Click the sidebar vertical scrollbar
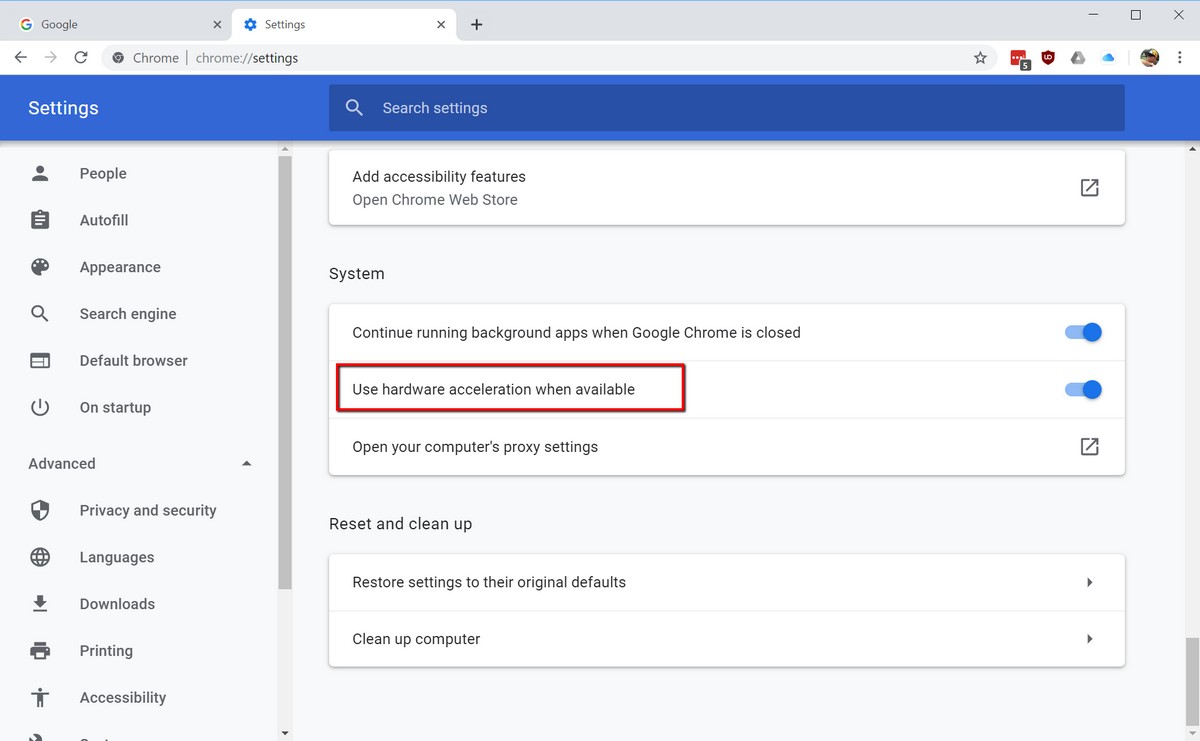This screenshot has height=741, width=1200. click(x=285, y=370)
